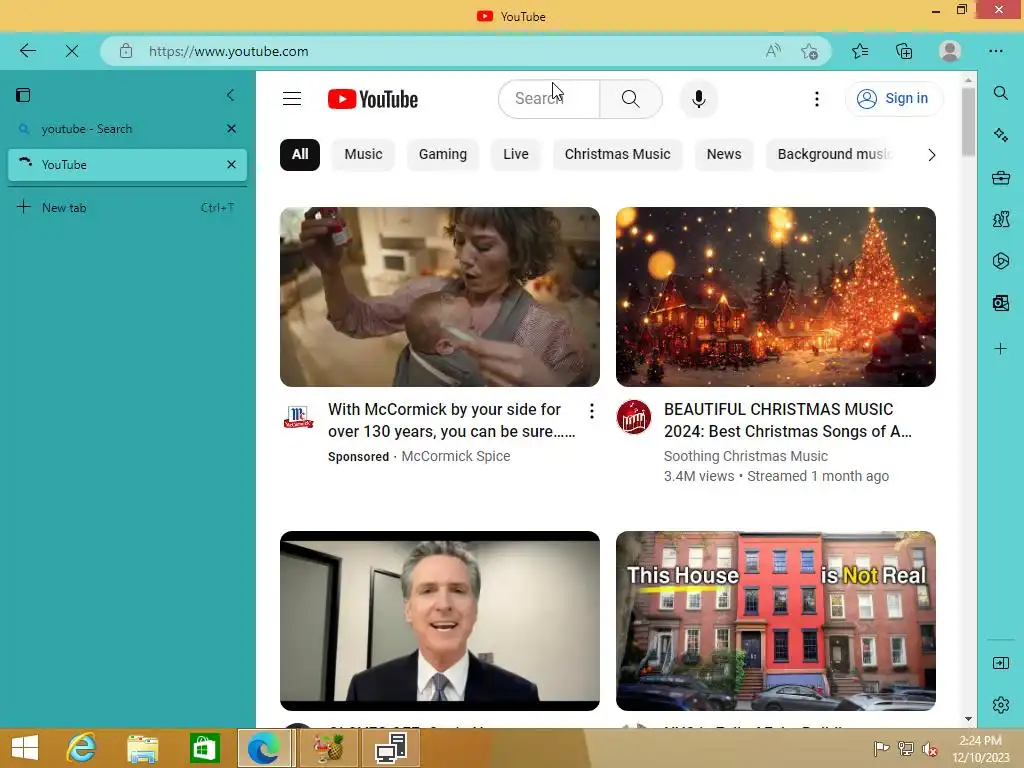Open the YouTube hamburger guide menu

coord(292,99)
